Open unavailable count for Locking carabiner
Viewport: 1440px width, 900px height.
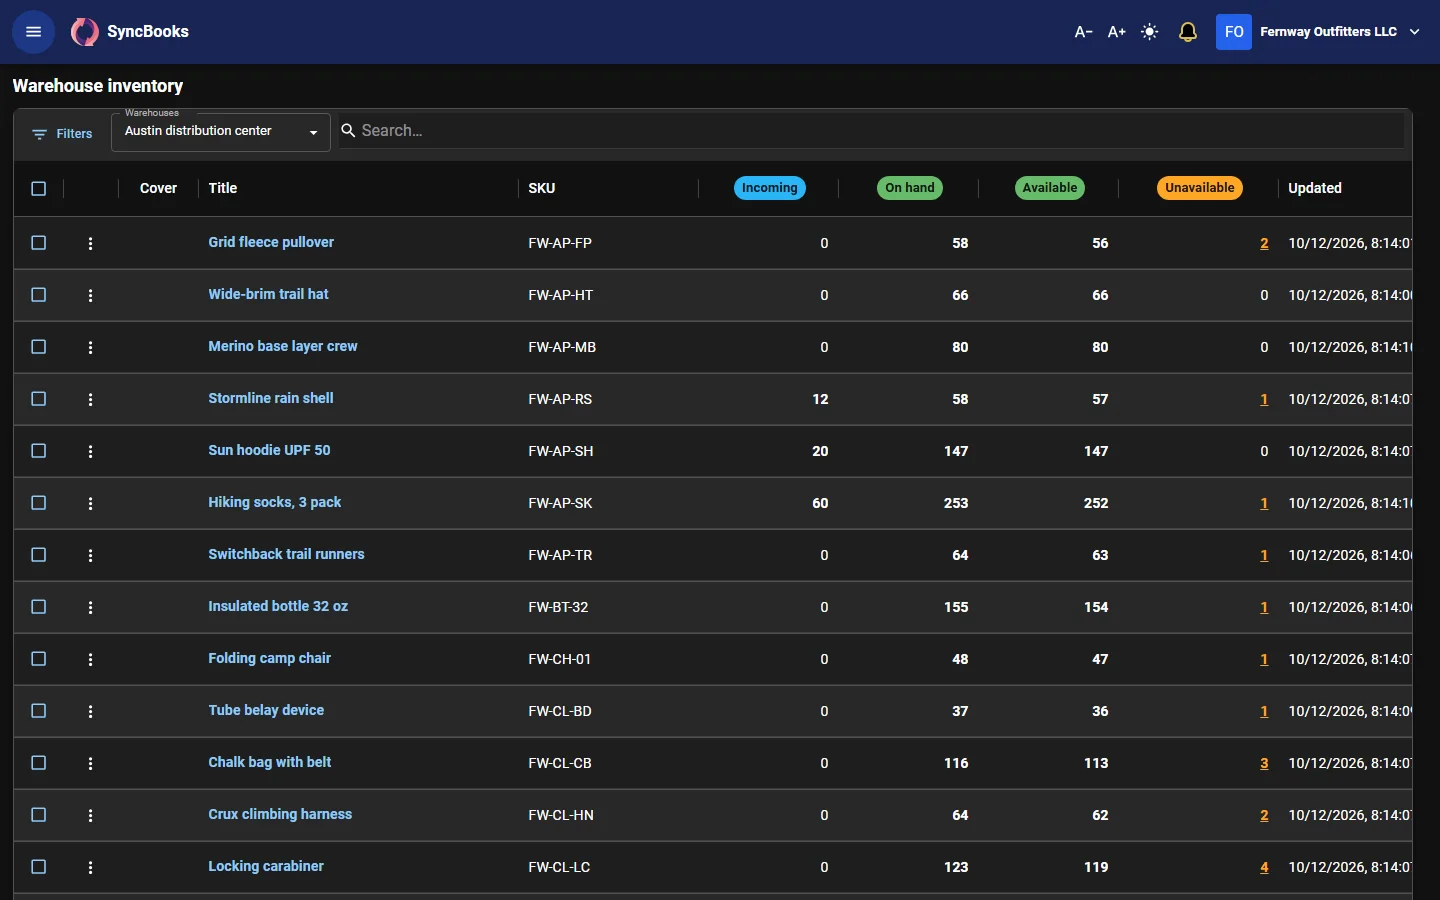(x=1264, y=867)
